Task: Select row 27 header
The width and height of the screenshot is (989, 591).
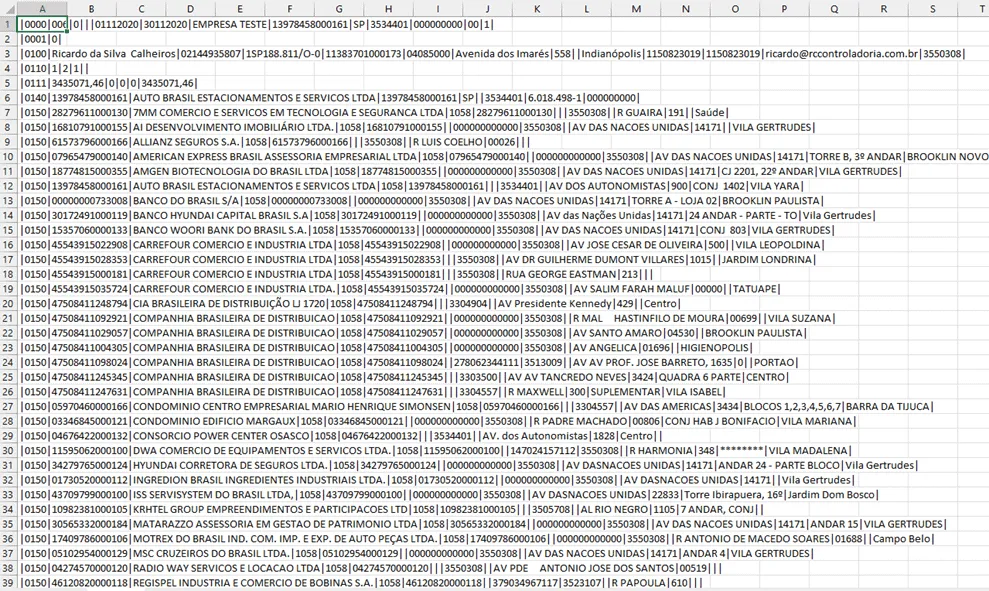Action: [8, 406]
